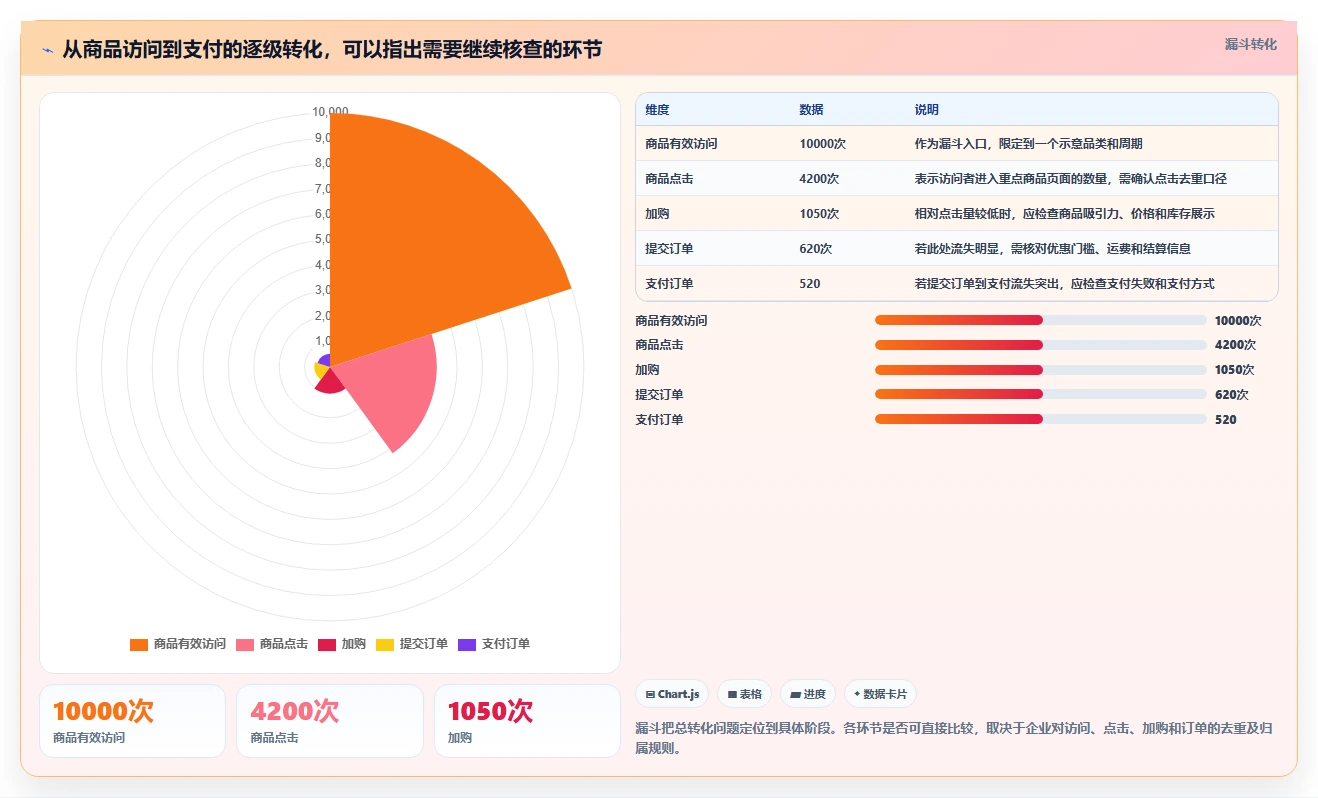Toggle the 加购 legend item
This screenshot has width=1318, height=798.
342,644
